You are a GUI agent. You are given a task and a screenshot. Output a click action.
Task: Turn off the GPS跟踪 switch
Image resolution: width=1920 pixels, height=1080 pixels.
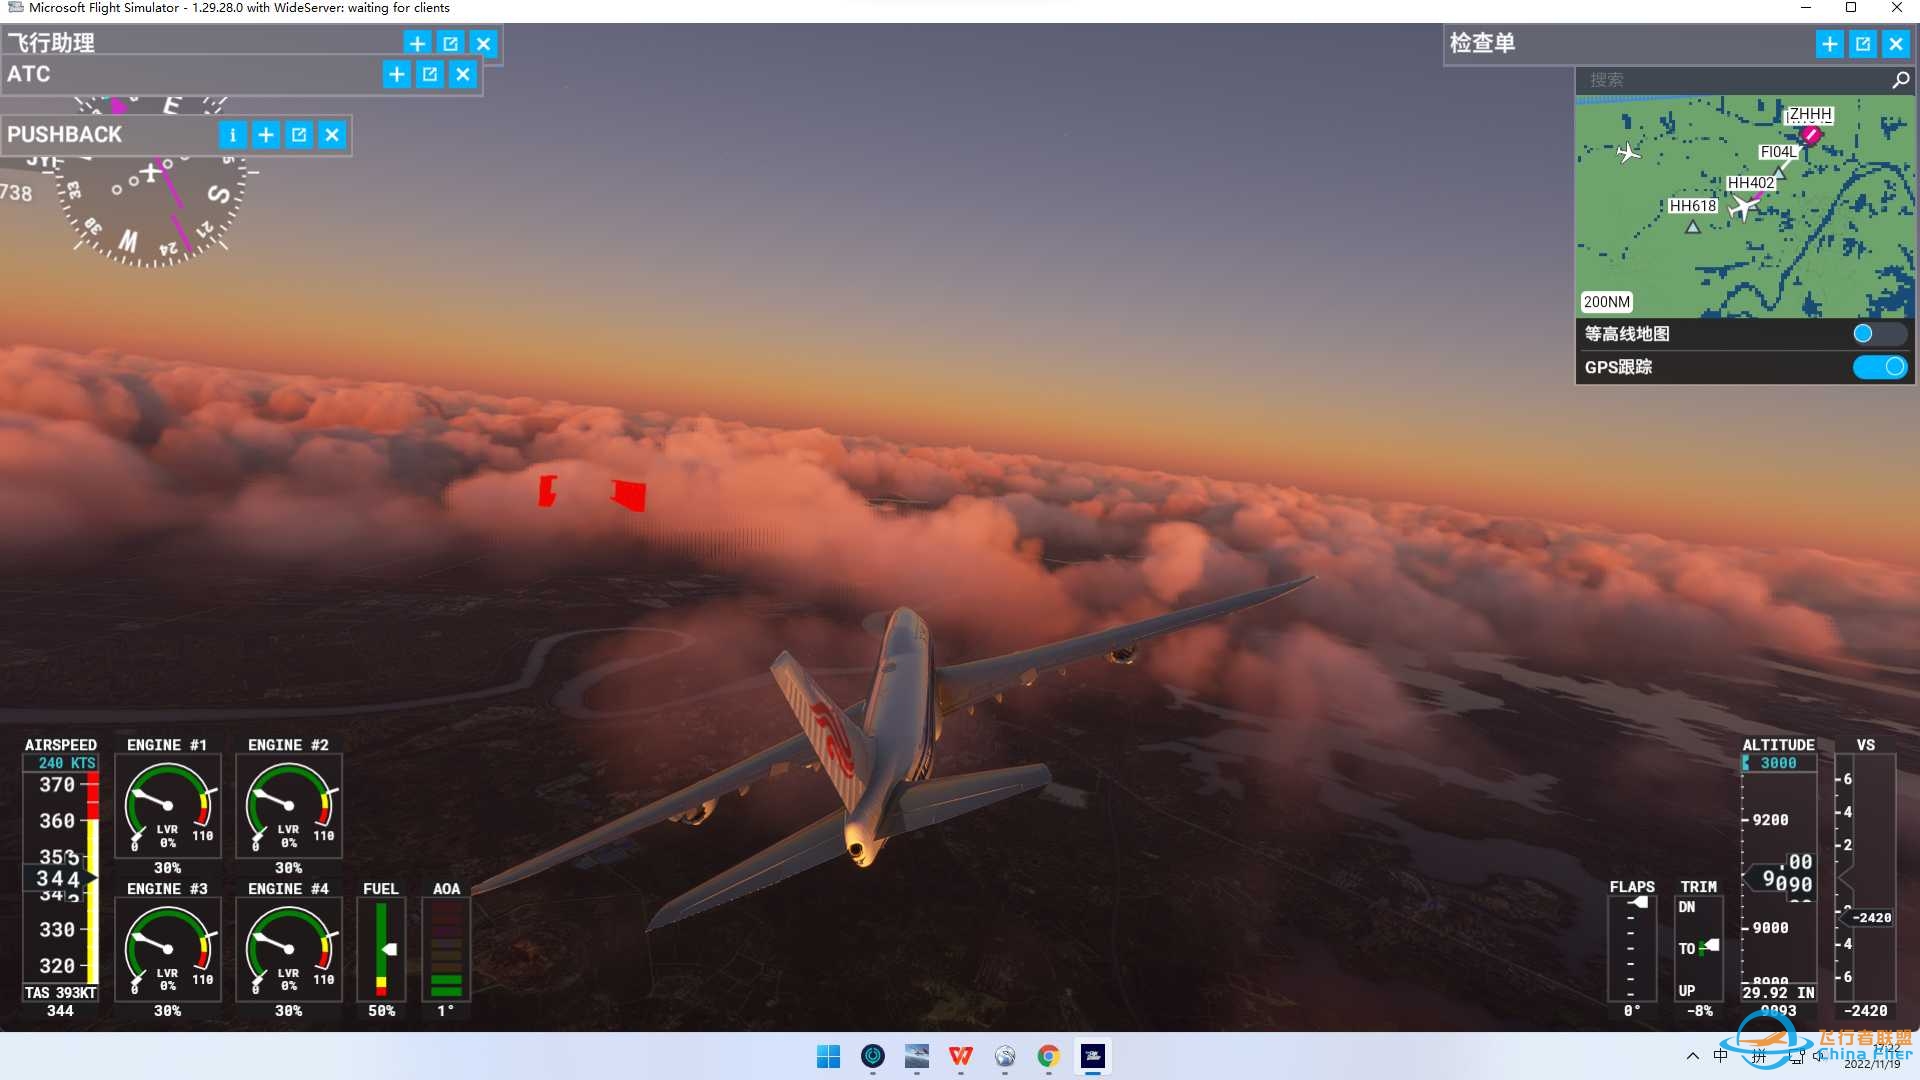[1879, 367]
